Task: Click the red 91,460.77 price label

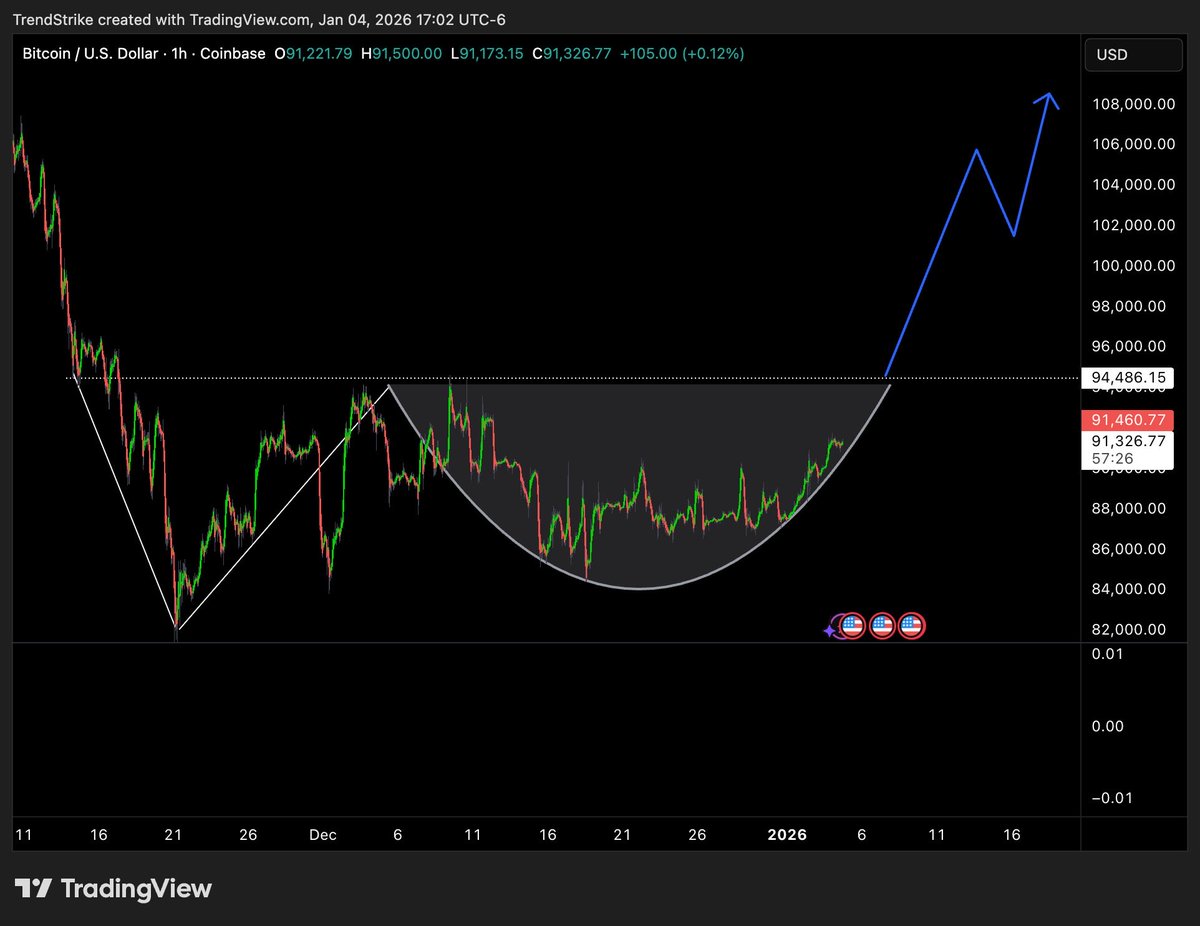Action: [x=1126, y=420]
